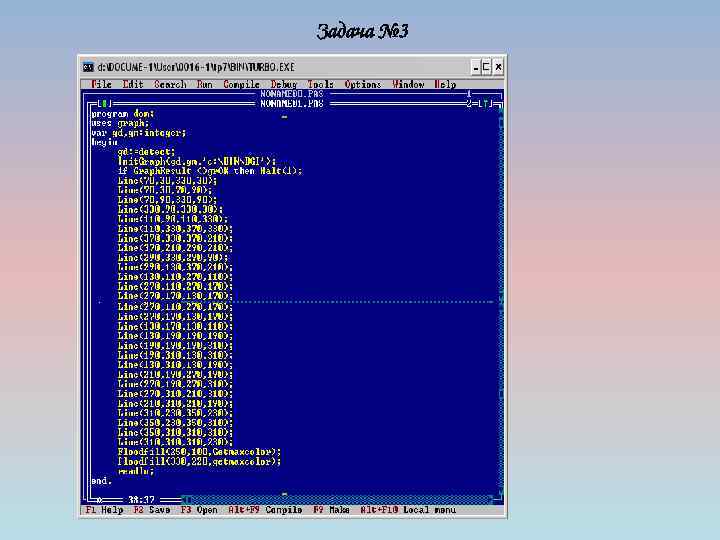Click the Line(70,30,330,30) statement

[167, 180]
